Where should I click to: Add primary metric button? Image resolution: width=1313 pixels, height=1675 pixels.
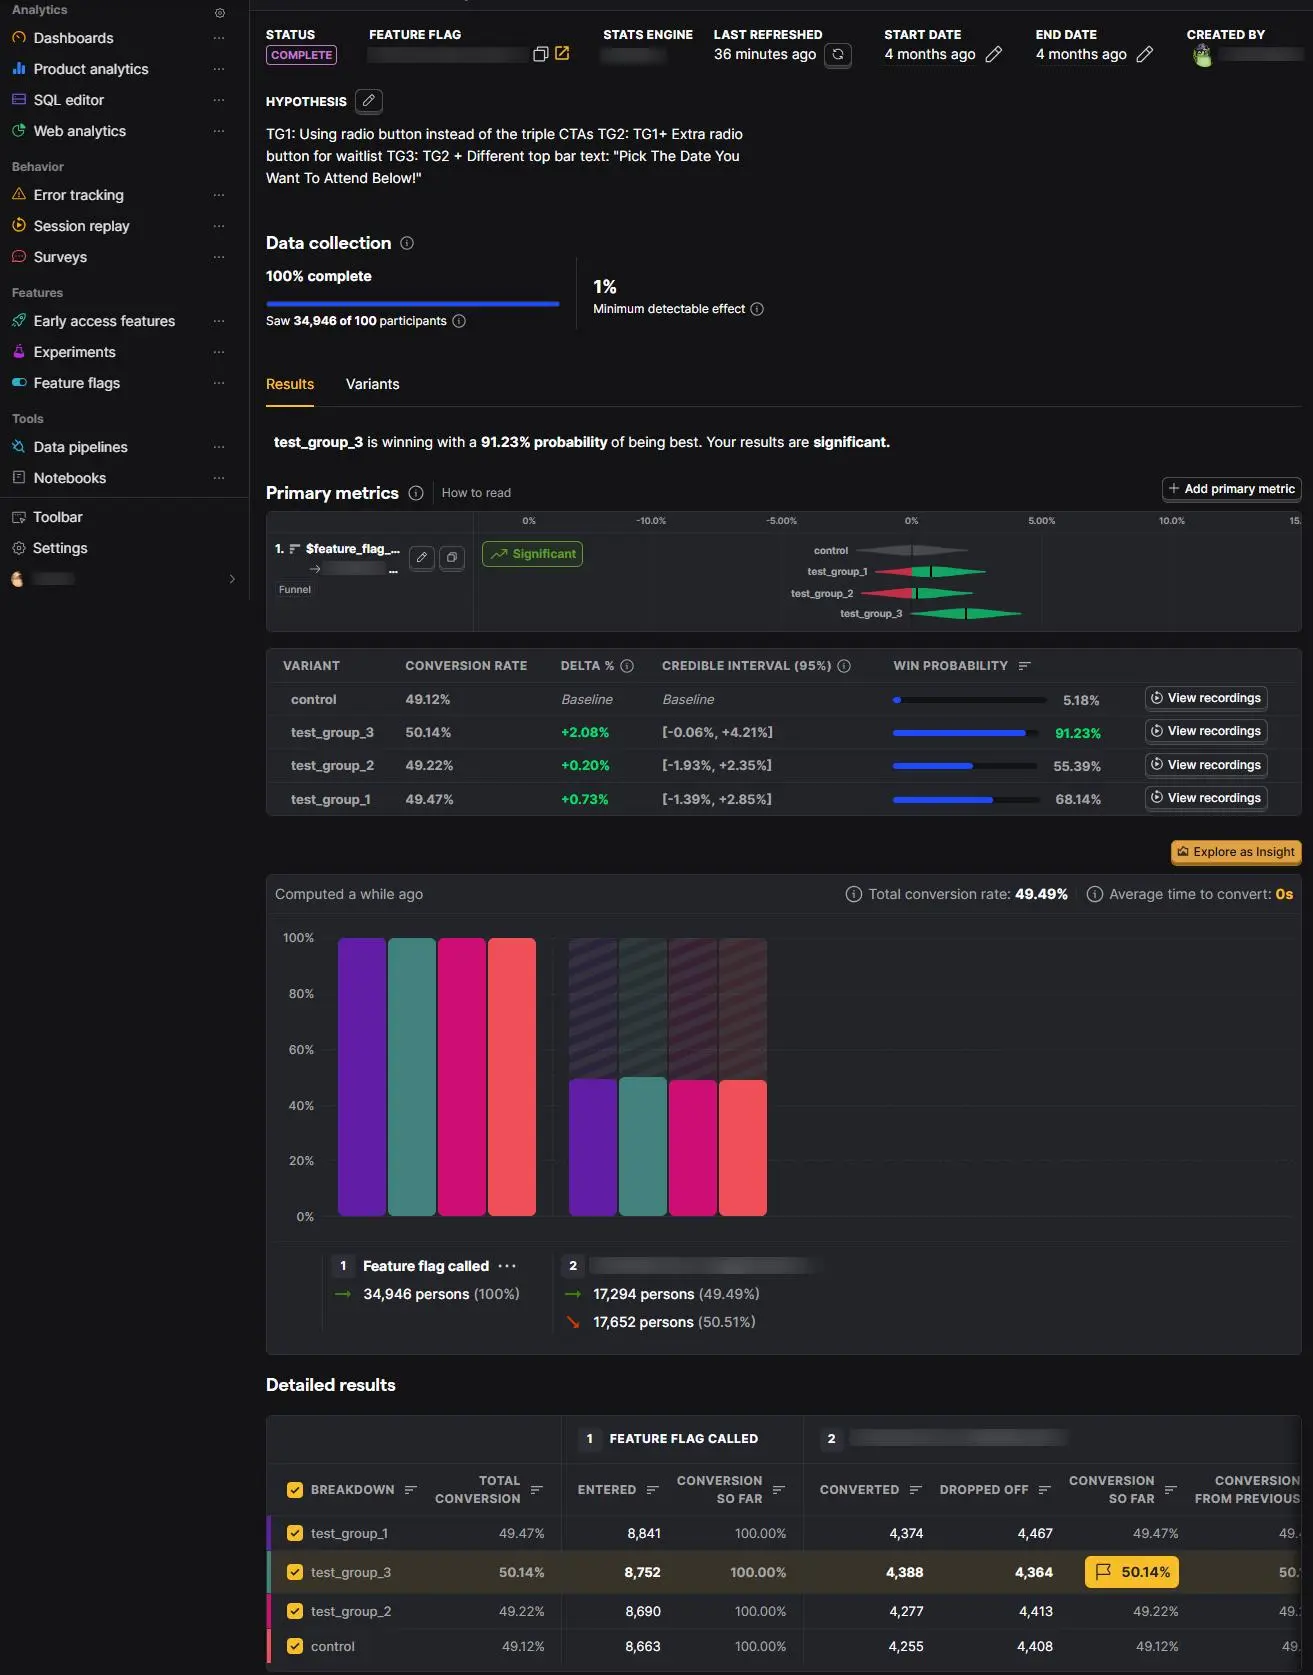click(x=1231, y=489)
